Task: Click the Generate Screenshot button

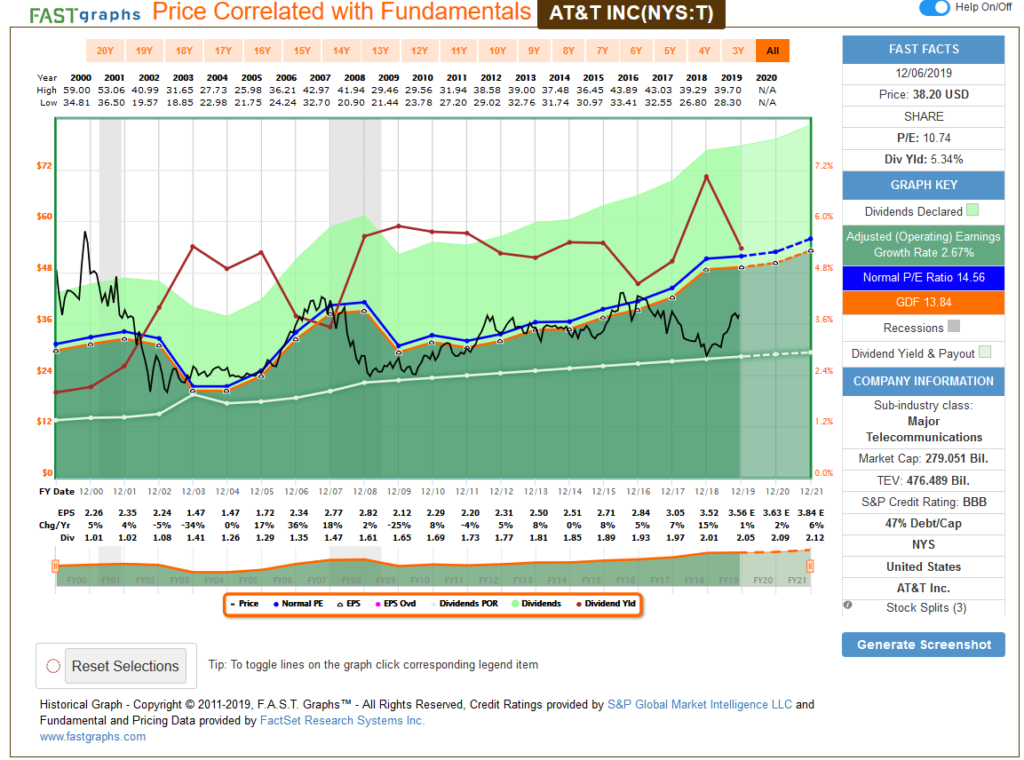Action: pyautogui.click(x=923, y=644)
